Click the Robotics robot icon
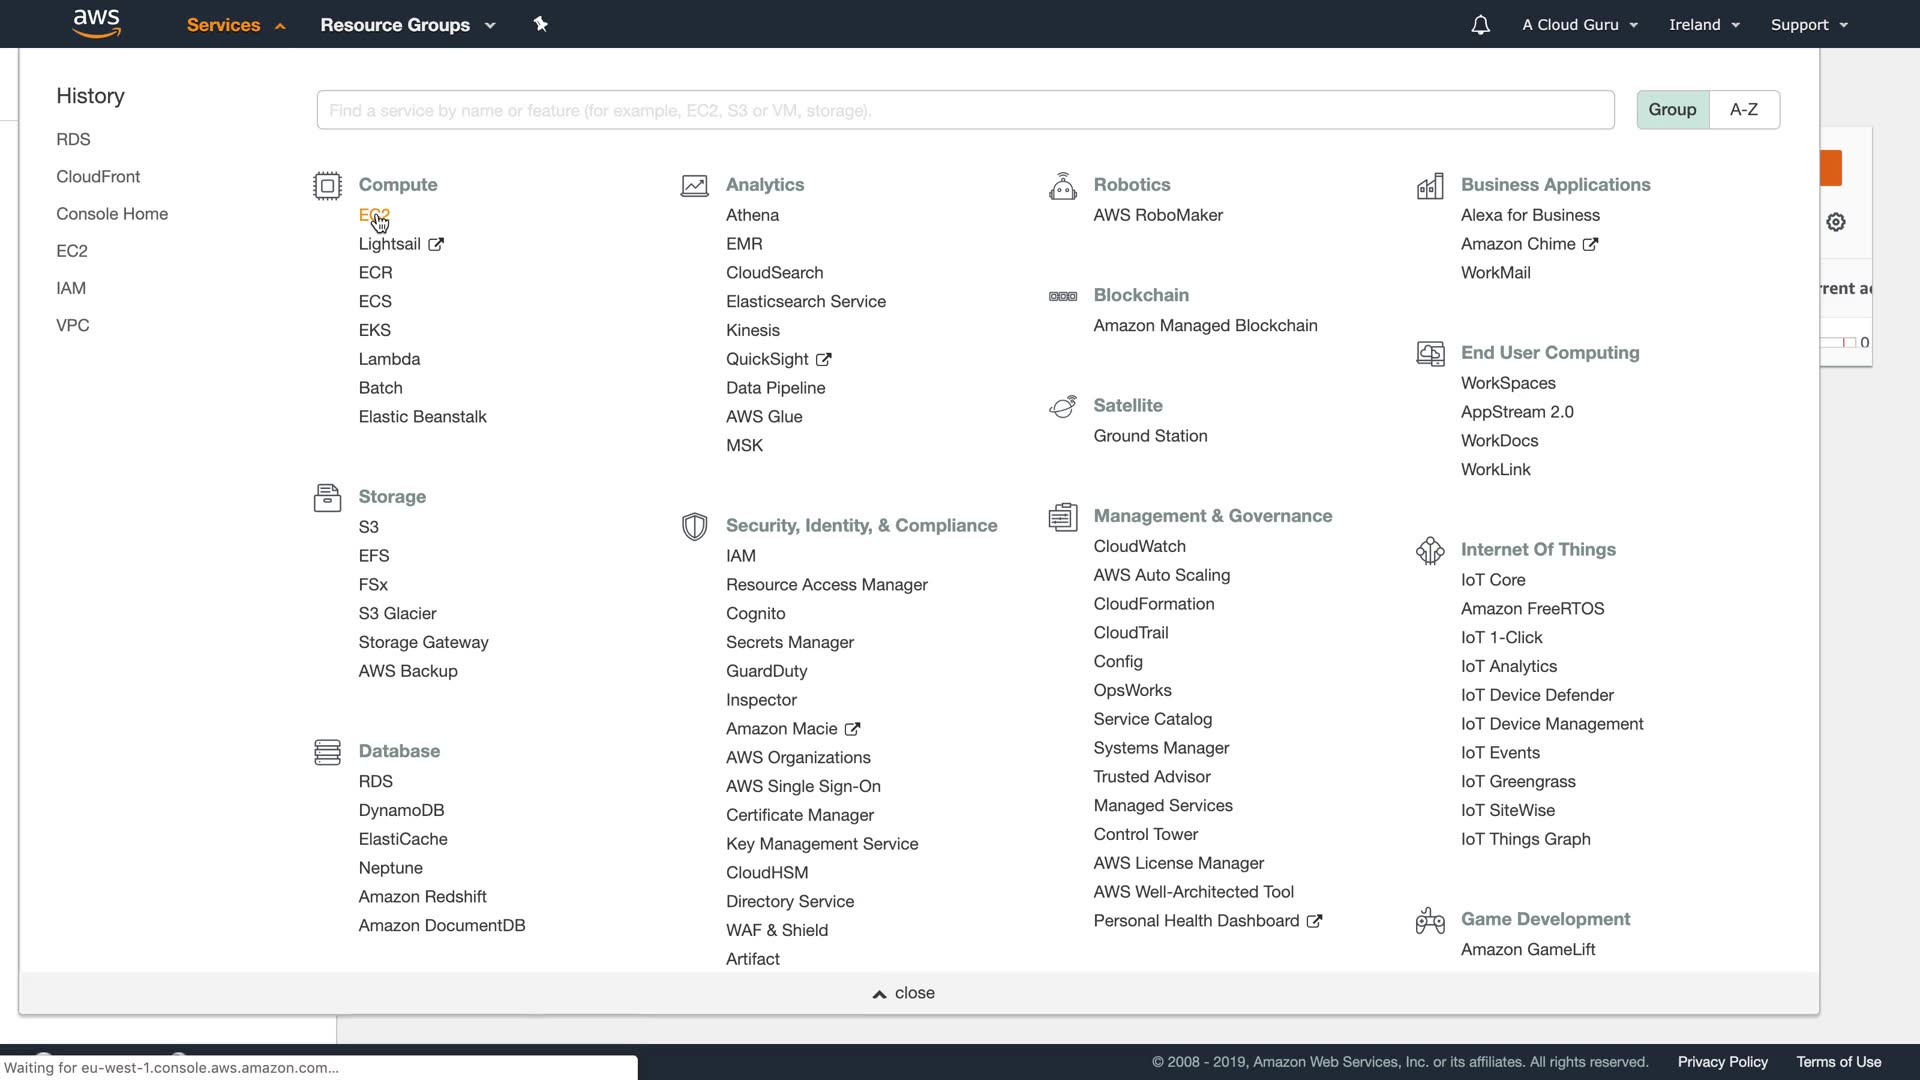1920x1080 pixels. (x=1062, y=186)
